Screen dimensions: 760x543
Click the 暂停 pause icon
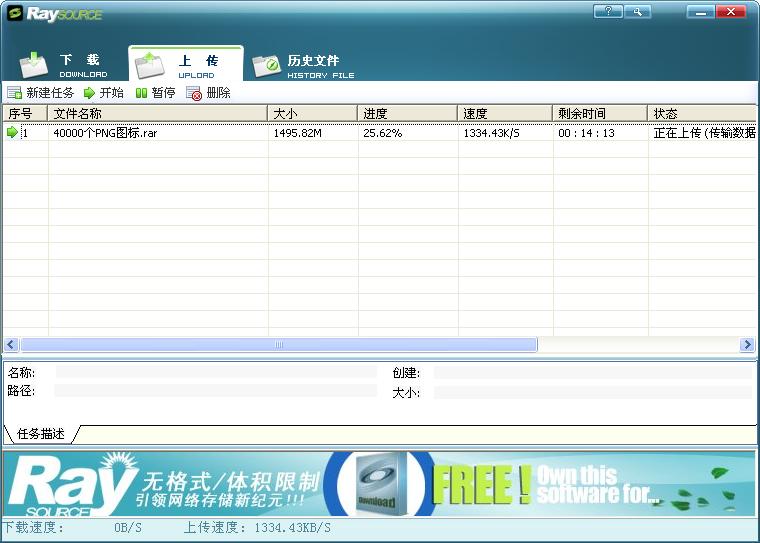tap(142, 93)
